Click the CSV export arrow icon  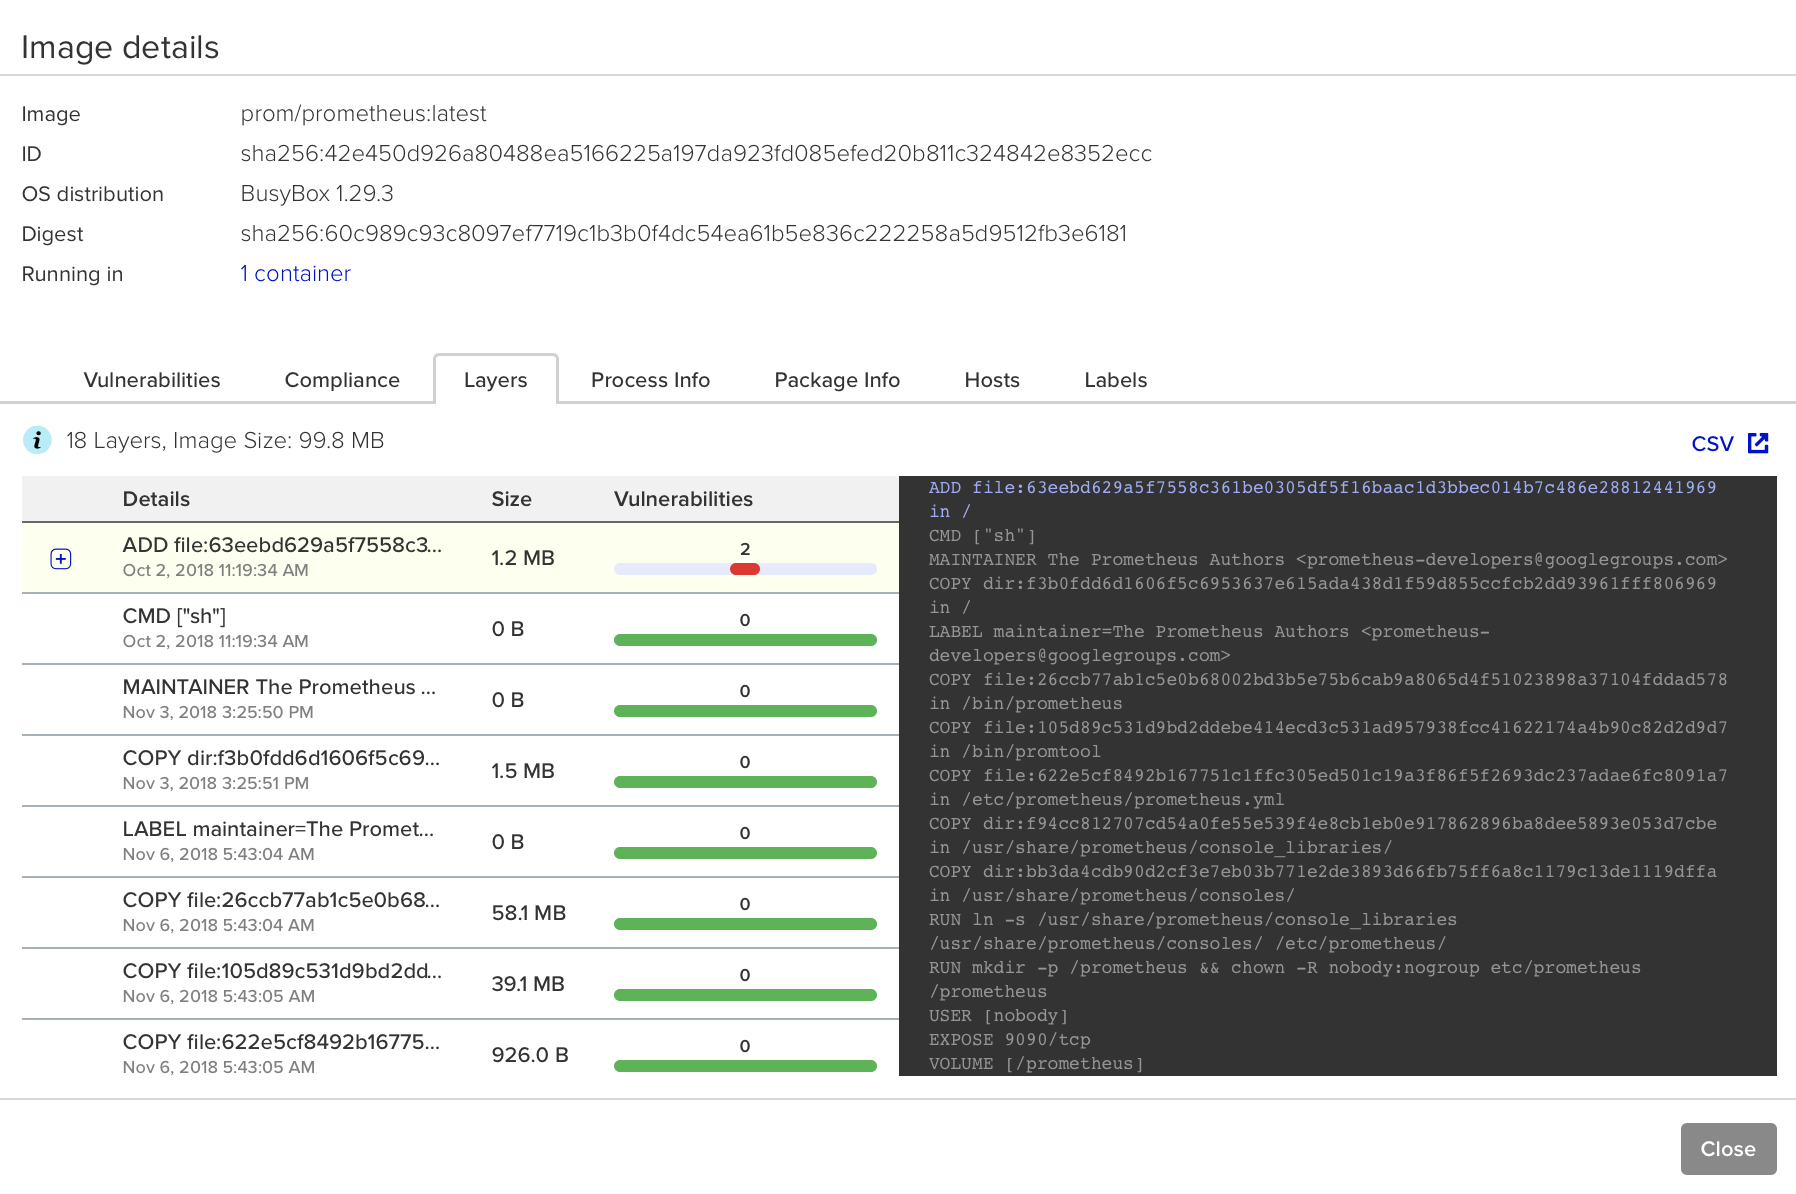click(1758, 443)
